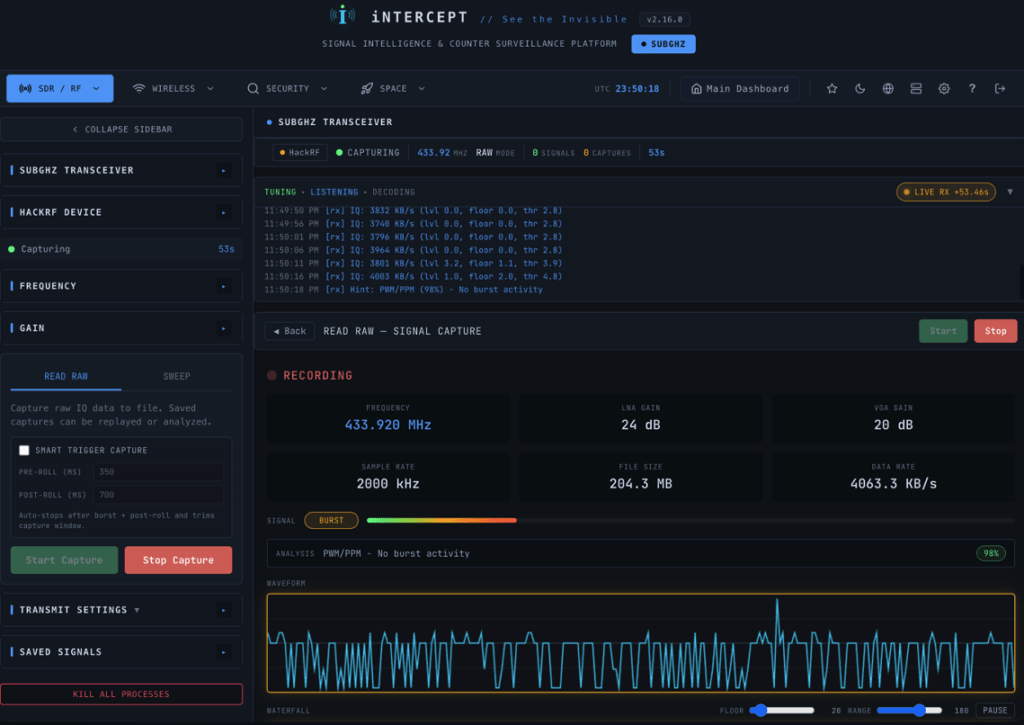Collapse the Transmit Settings section
The width and height of the screenshot is (1024, 725).
122,610
